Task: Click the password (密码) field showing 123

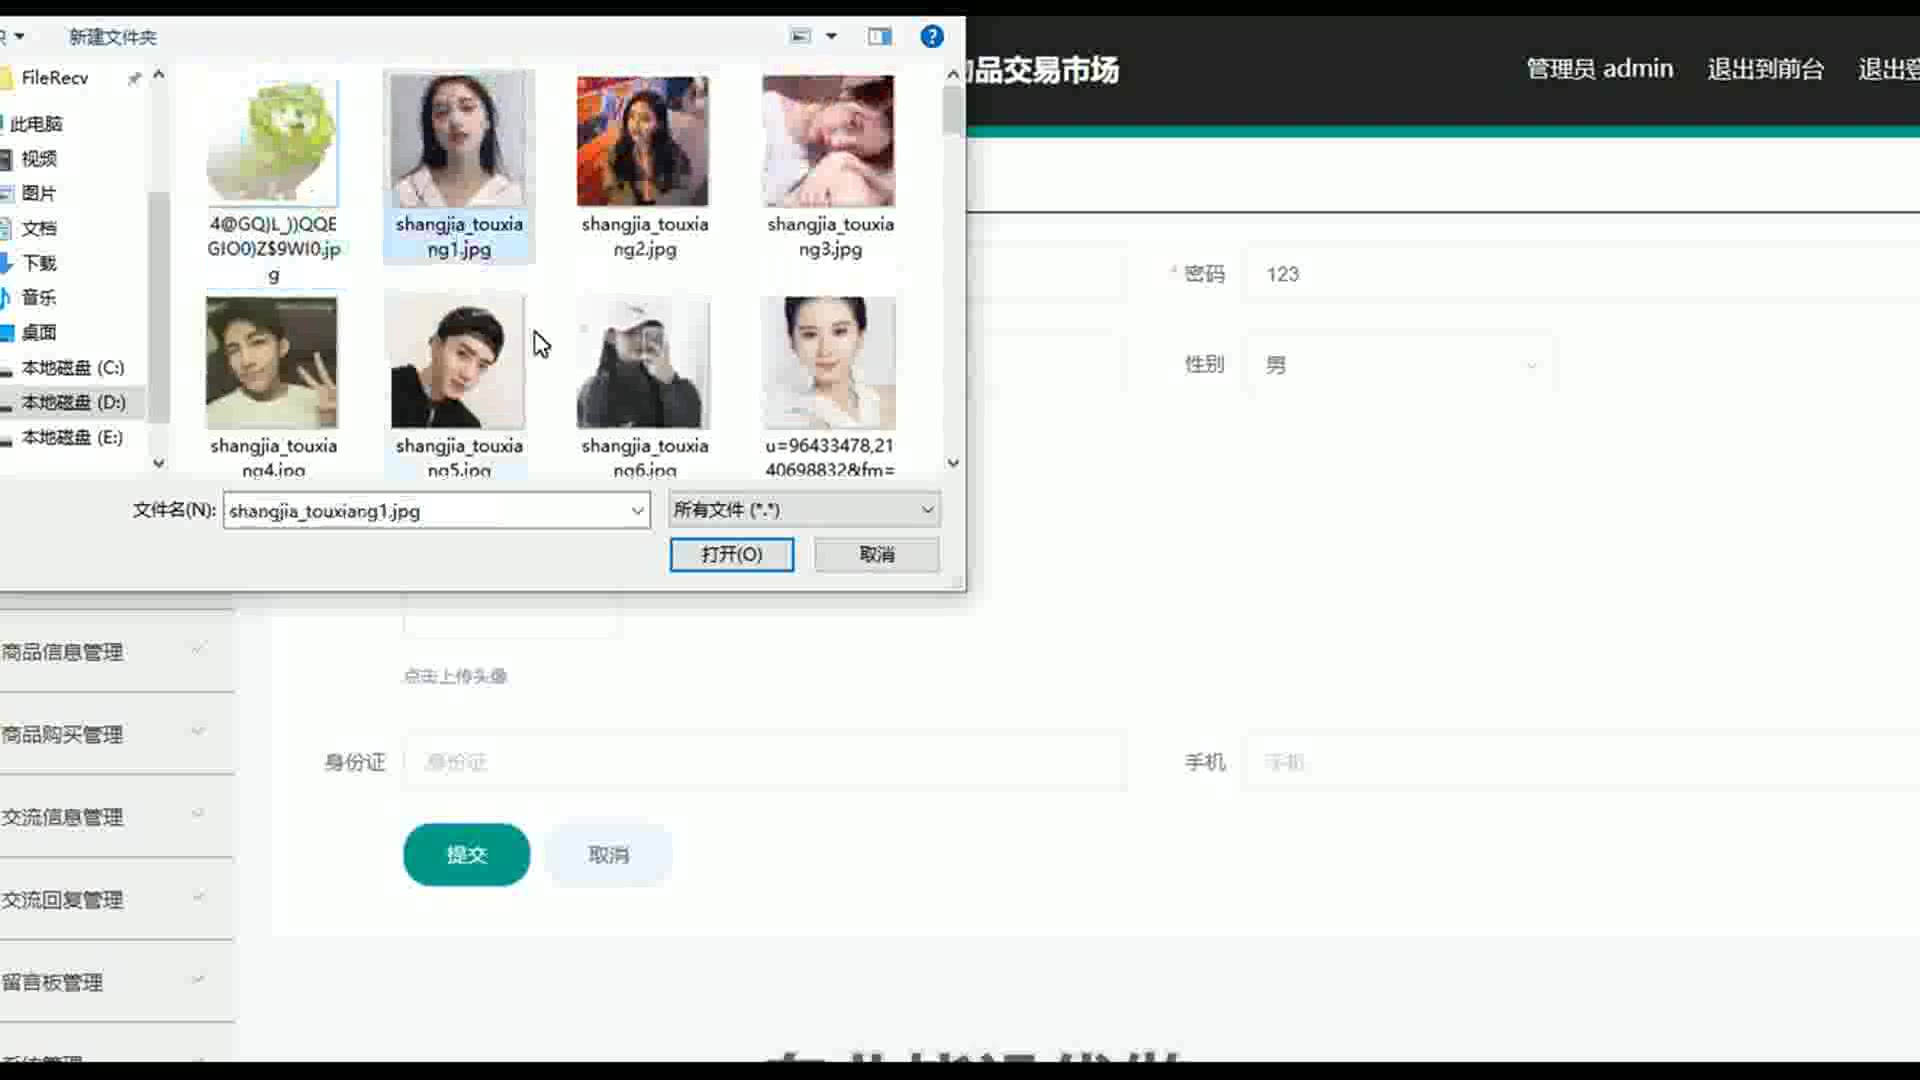Action: click(x=1580, y=274)
